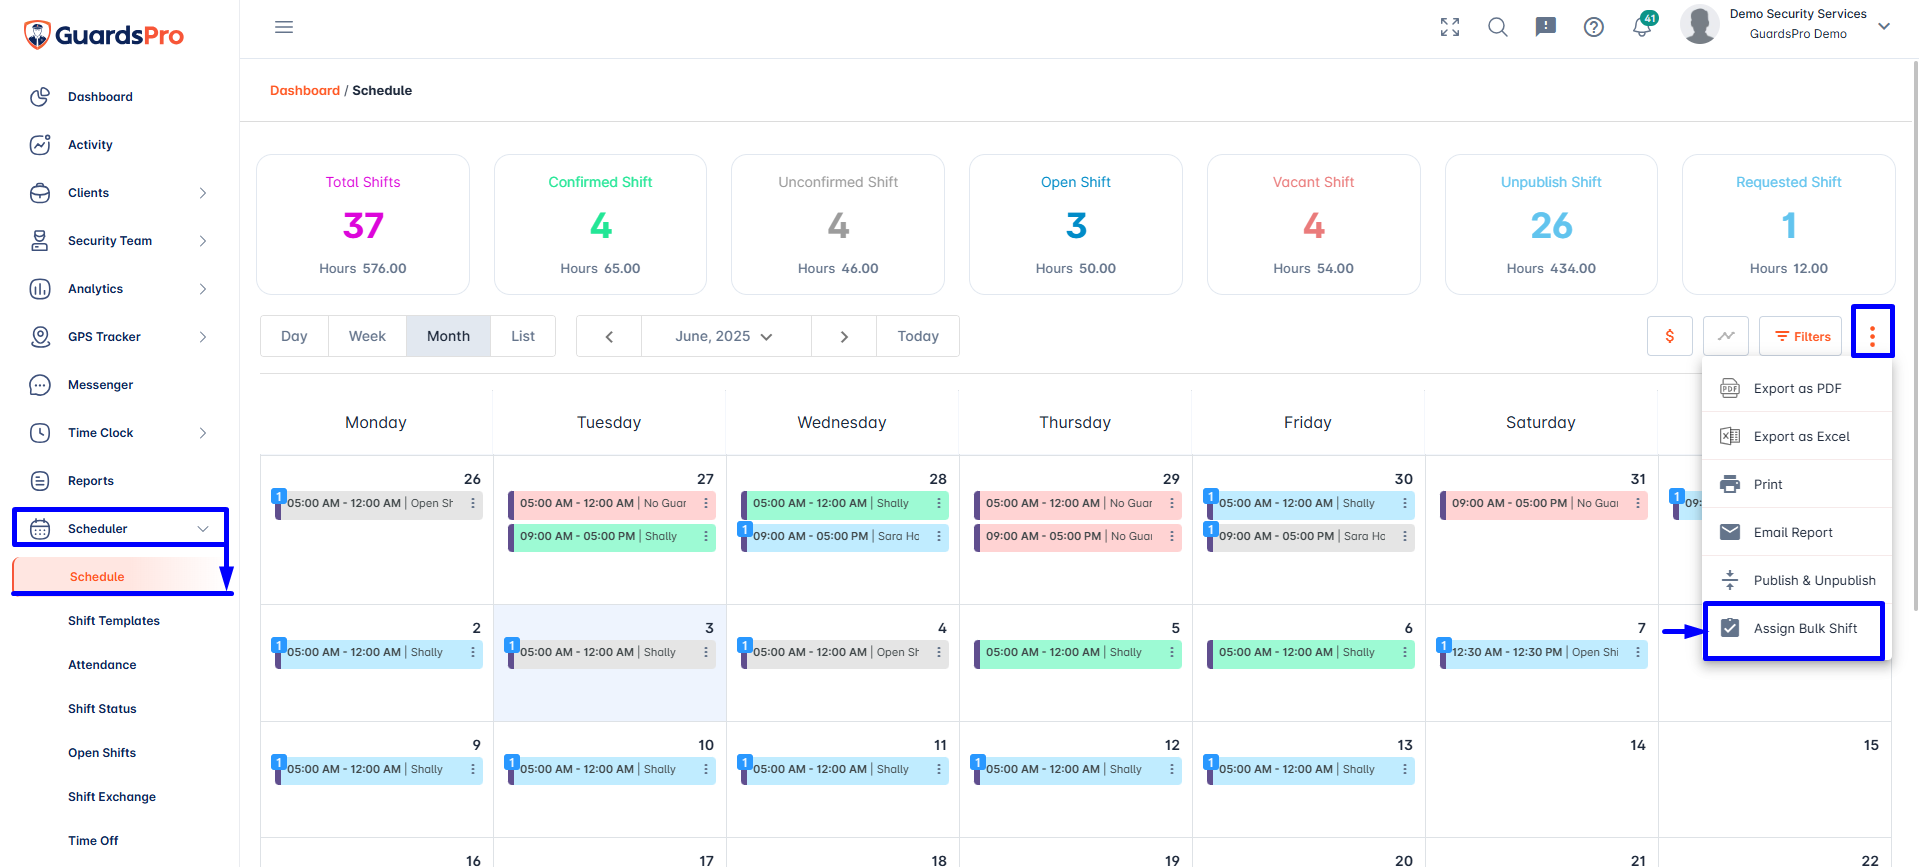Open the search icon in the header
This screenshot has width=1919, height=867.
click(1498, 27)
